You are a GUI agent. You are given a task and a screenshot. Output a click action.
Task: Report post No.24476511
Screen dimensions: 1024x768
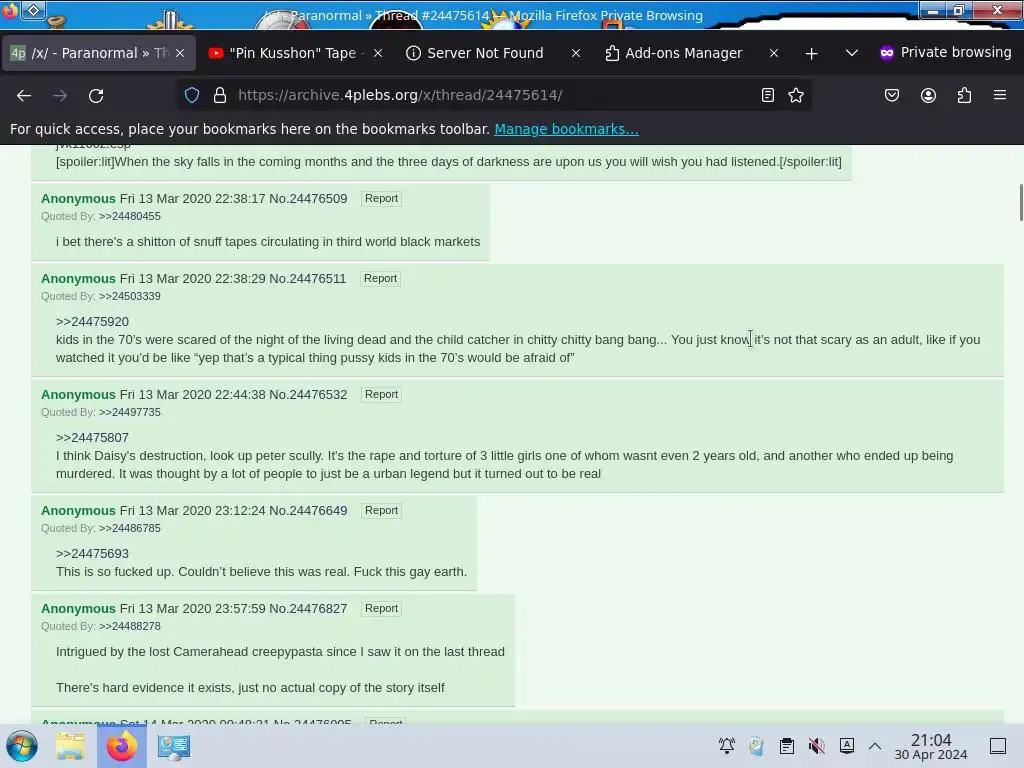click(380, 278)
